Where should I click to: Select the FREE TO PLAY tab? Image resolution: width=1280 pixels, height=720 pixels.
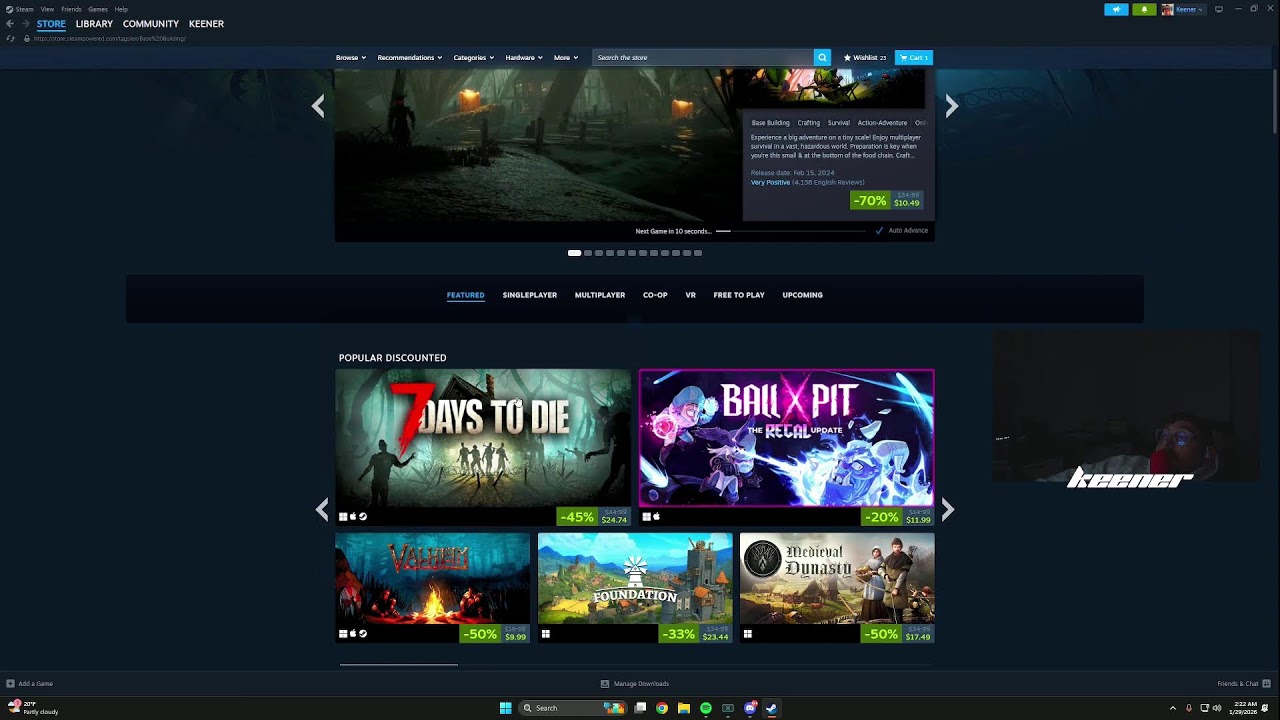click(739, 295)
